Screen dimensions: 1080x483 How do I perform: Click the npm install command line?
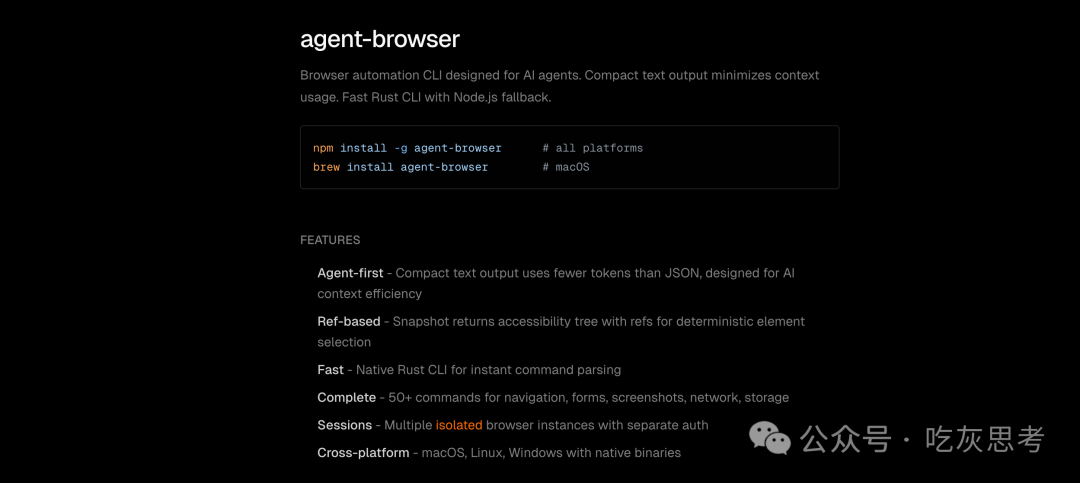(x=407, y=148)
